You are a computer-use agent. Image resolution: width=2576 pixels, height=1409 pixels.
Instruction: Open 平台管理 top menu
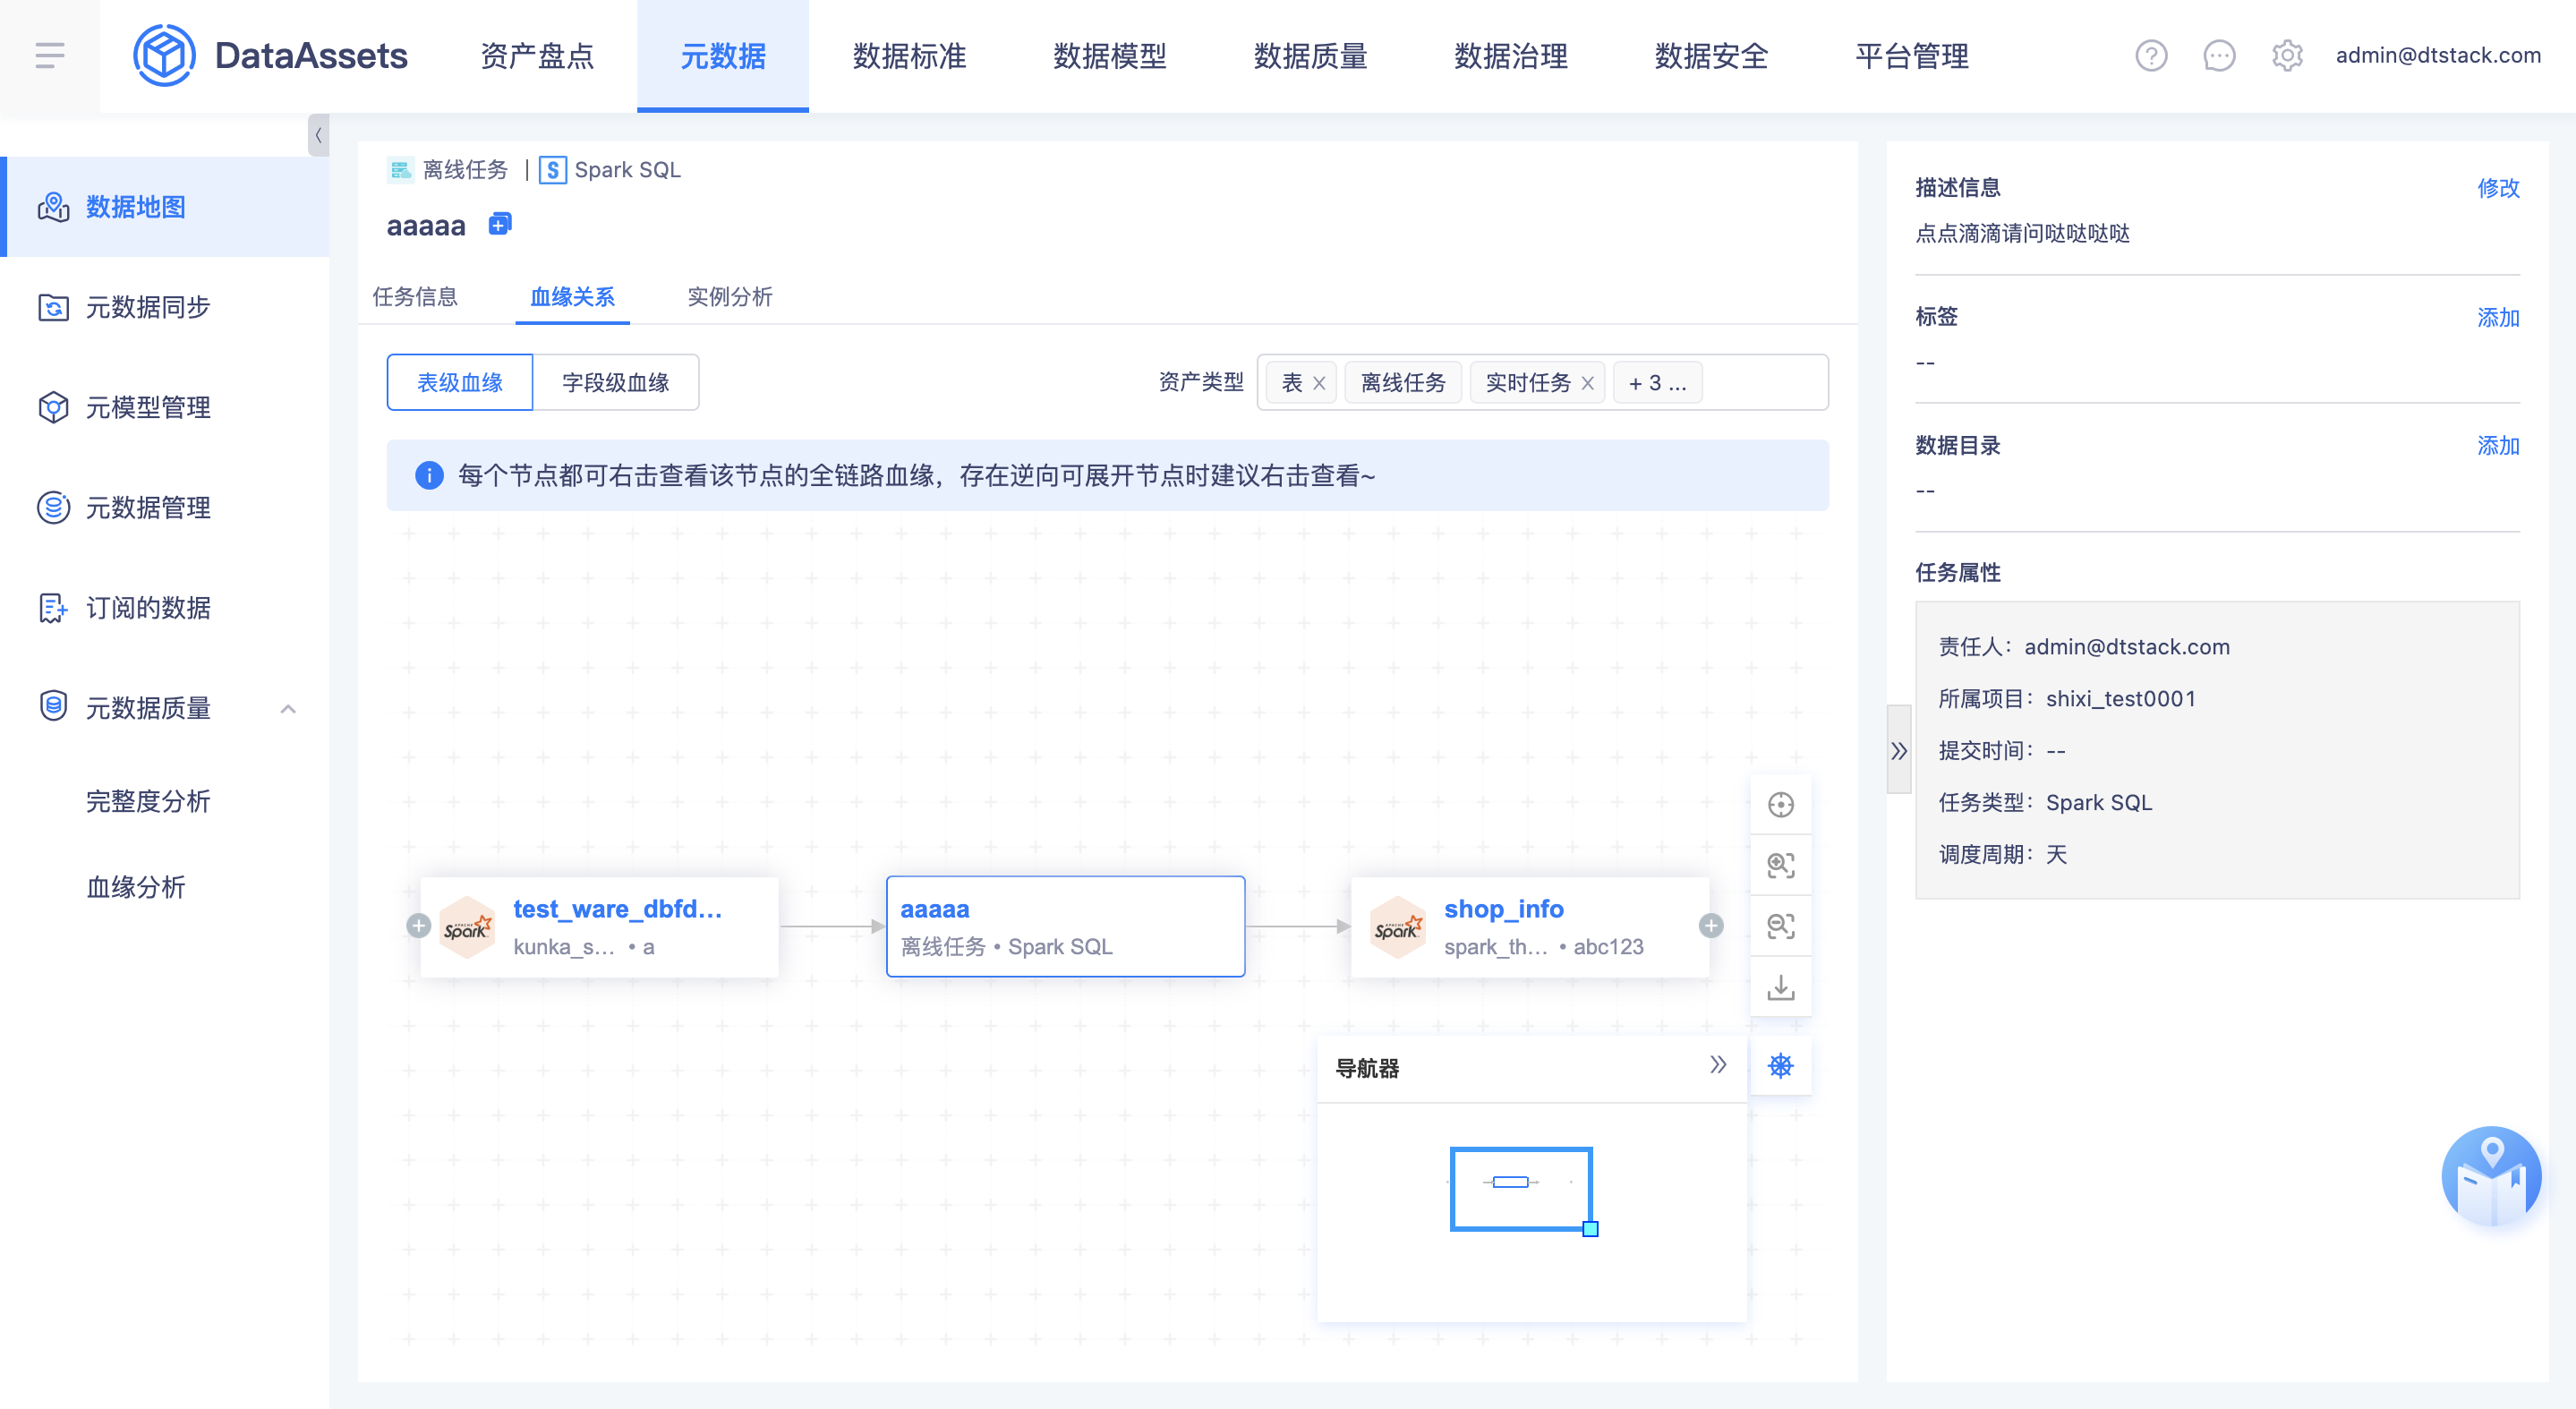tap(1911, 56)
